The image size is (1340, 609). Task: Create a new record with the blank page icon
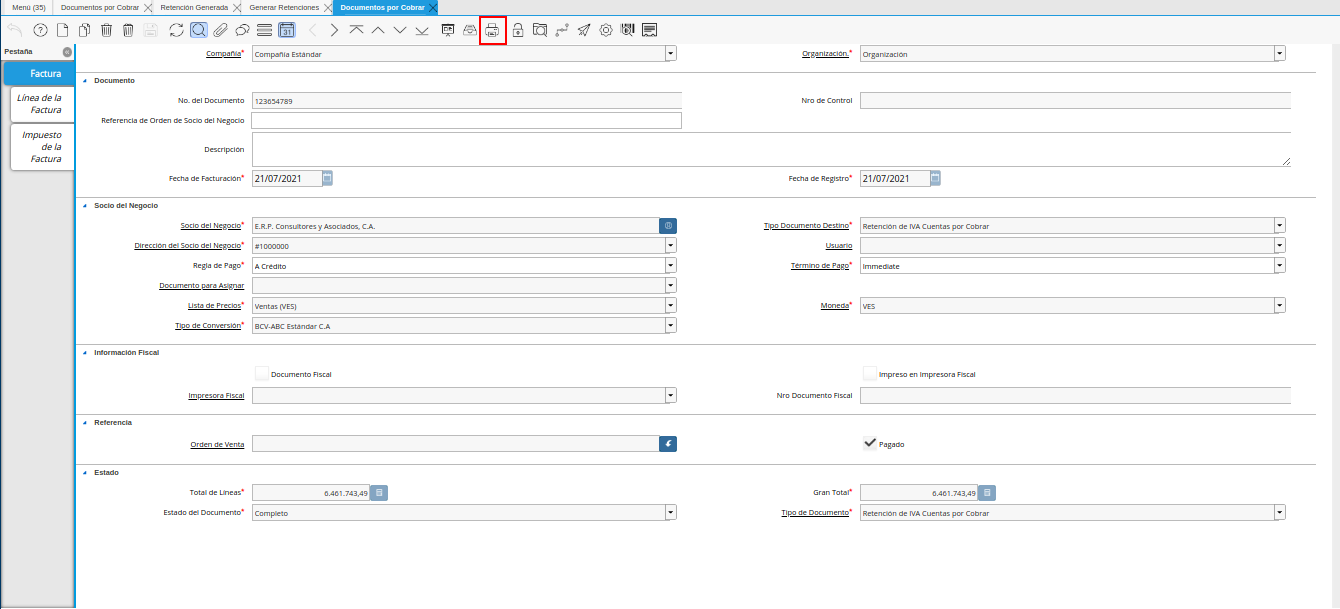[x=62, y=30]
